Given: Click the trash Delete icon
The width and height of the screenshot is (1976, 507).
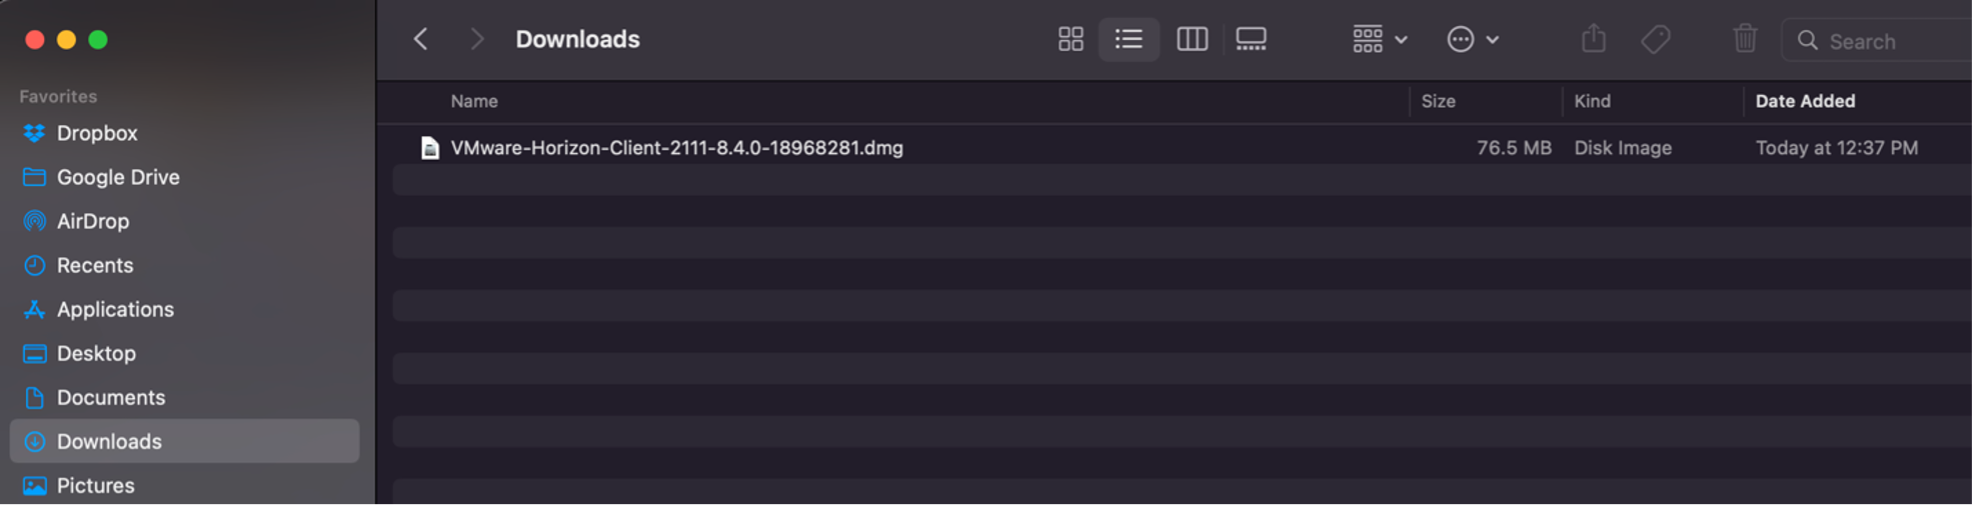Looking at the screenshot, I should [1745, 40].
